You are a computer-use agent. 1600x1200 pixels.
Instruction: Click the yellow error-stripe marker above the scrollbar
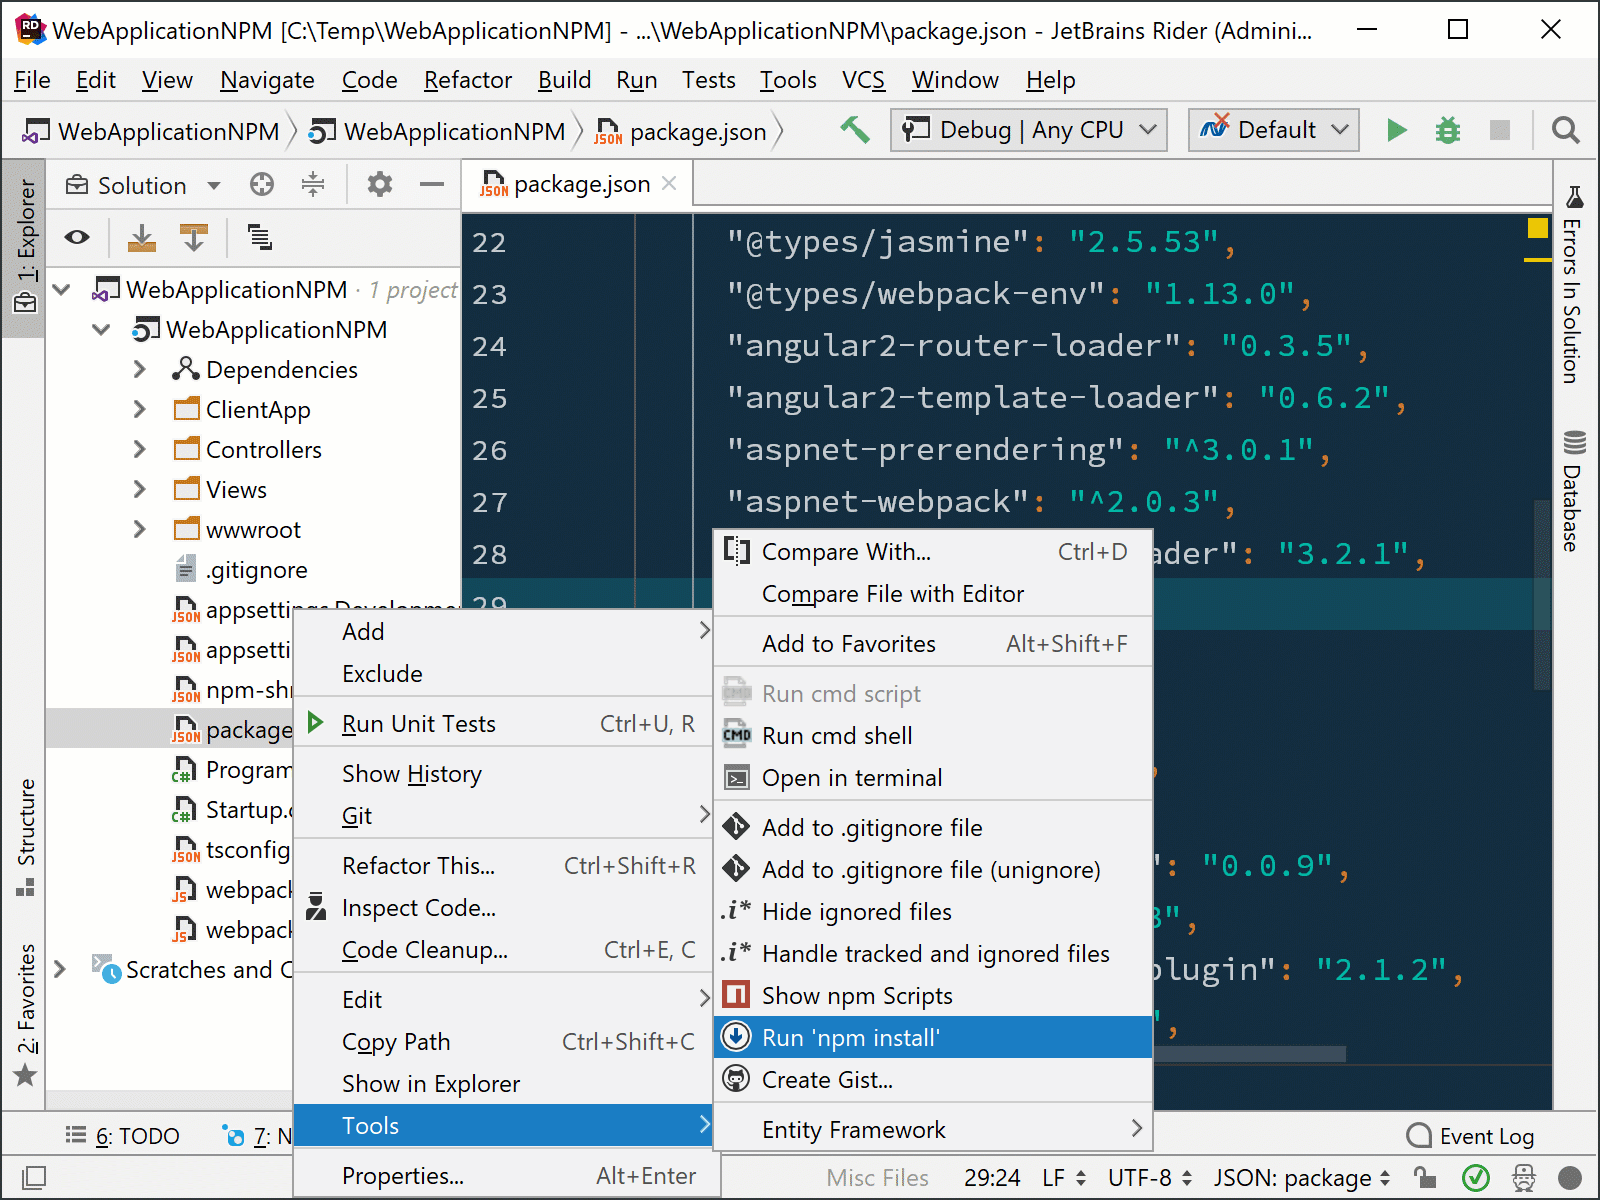(x=1537, y=228)
